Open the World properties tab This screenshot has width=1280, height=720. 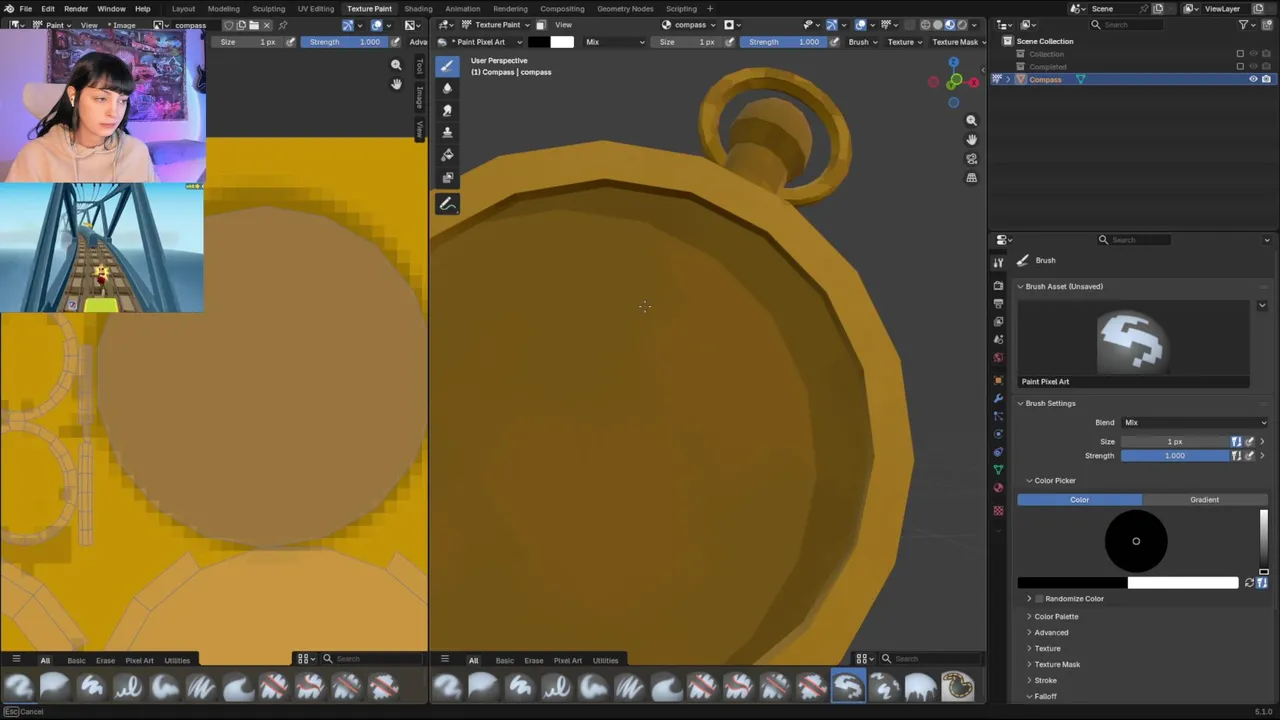point(998,358)
